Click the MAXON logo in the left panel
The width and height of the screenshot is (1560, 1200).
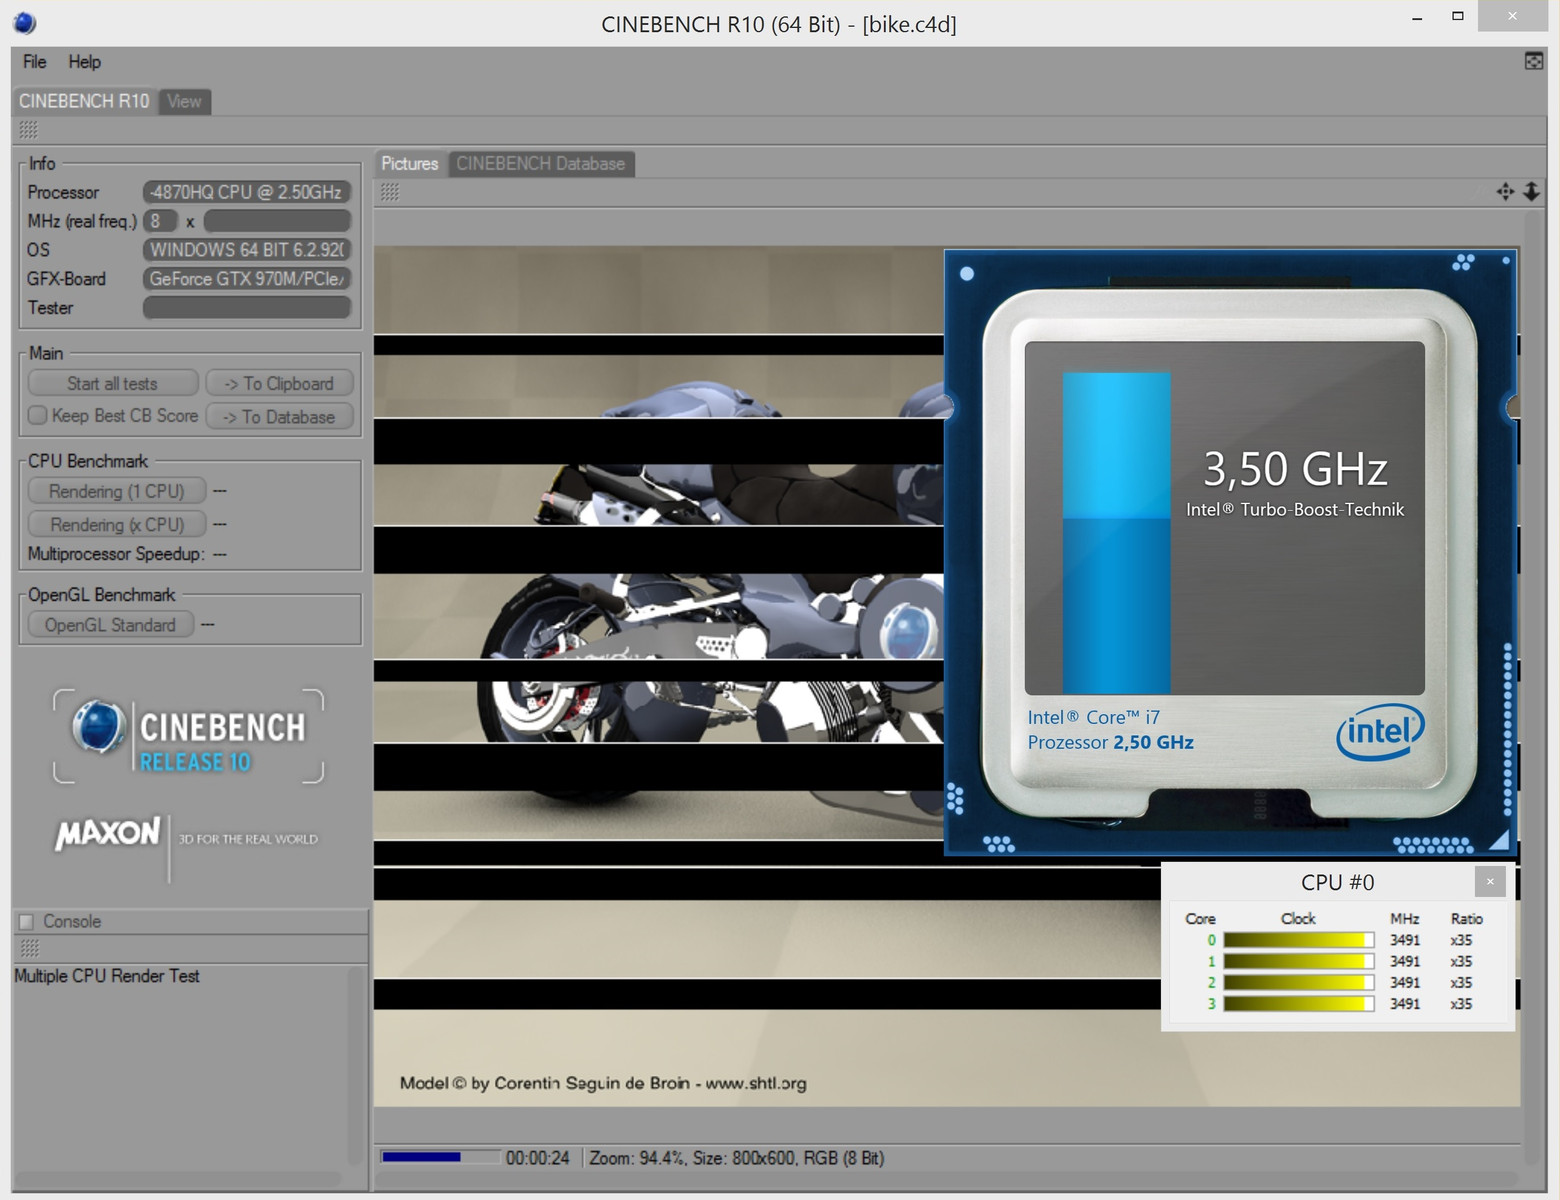point(108,833)
